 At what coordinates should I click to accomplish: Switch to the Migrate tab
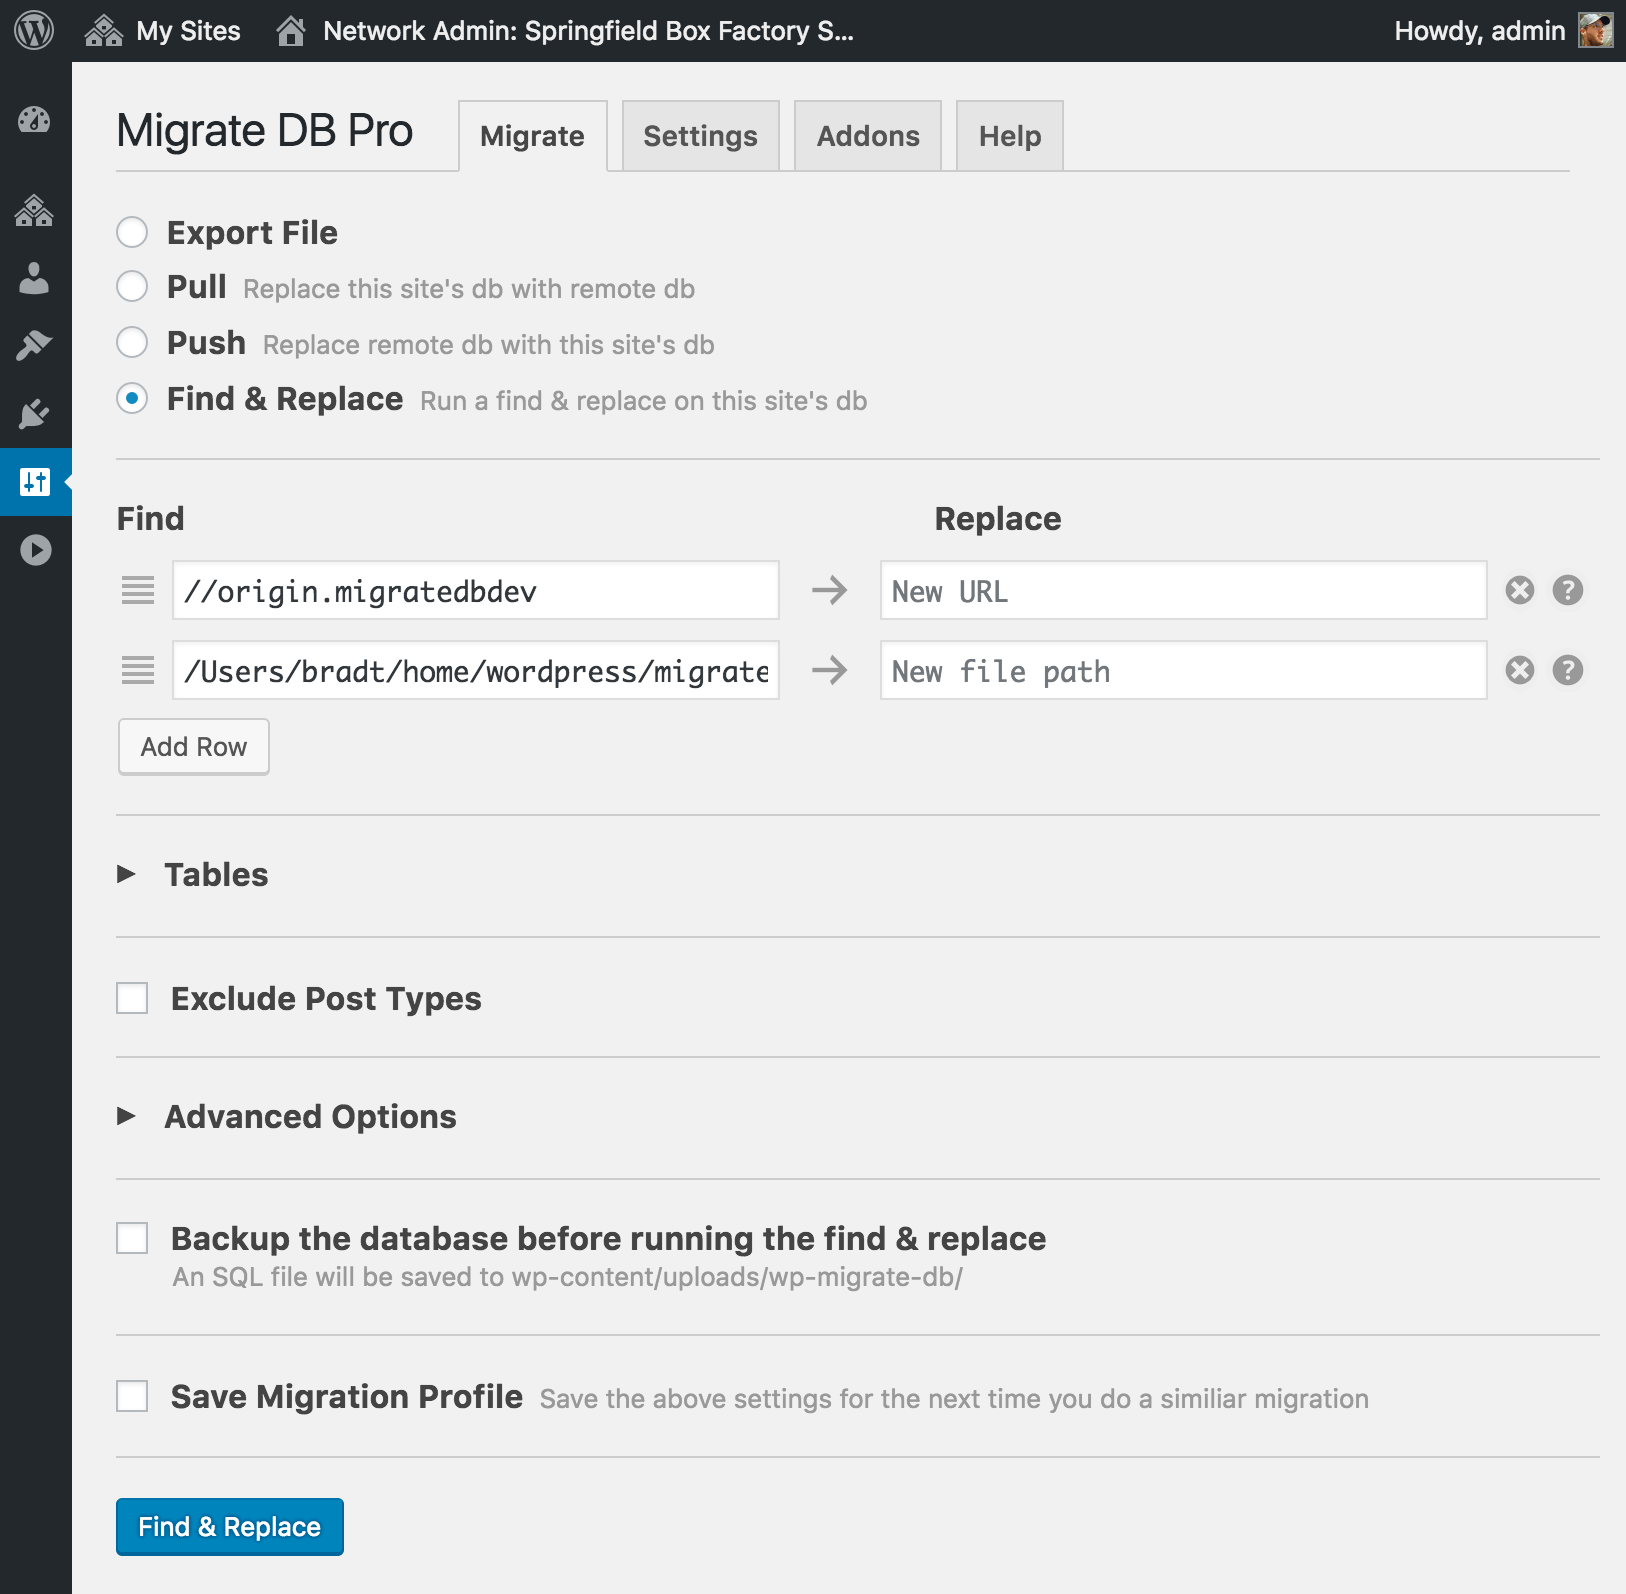532,136
